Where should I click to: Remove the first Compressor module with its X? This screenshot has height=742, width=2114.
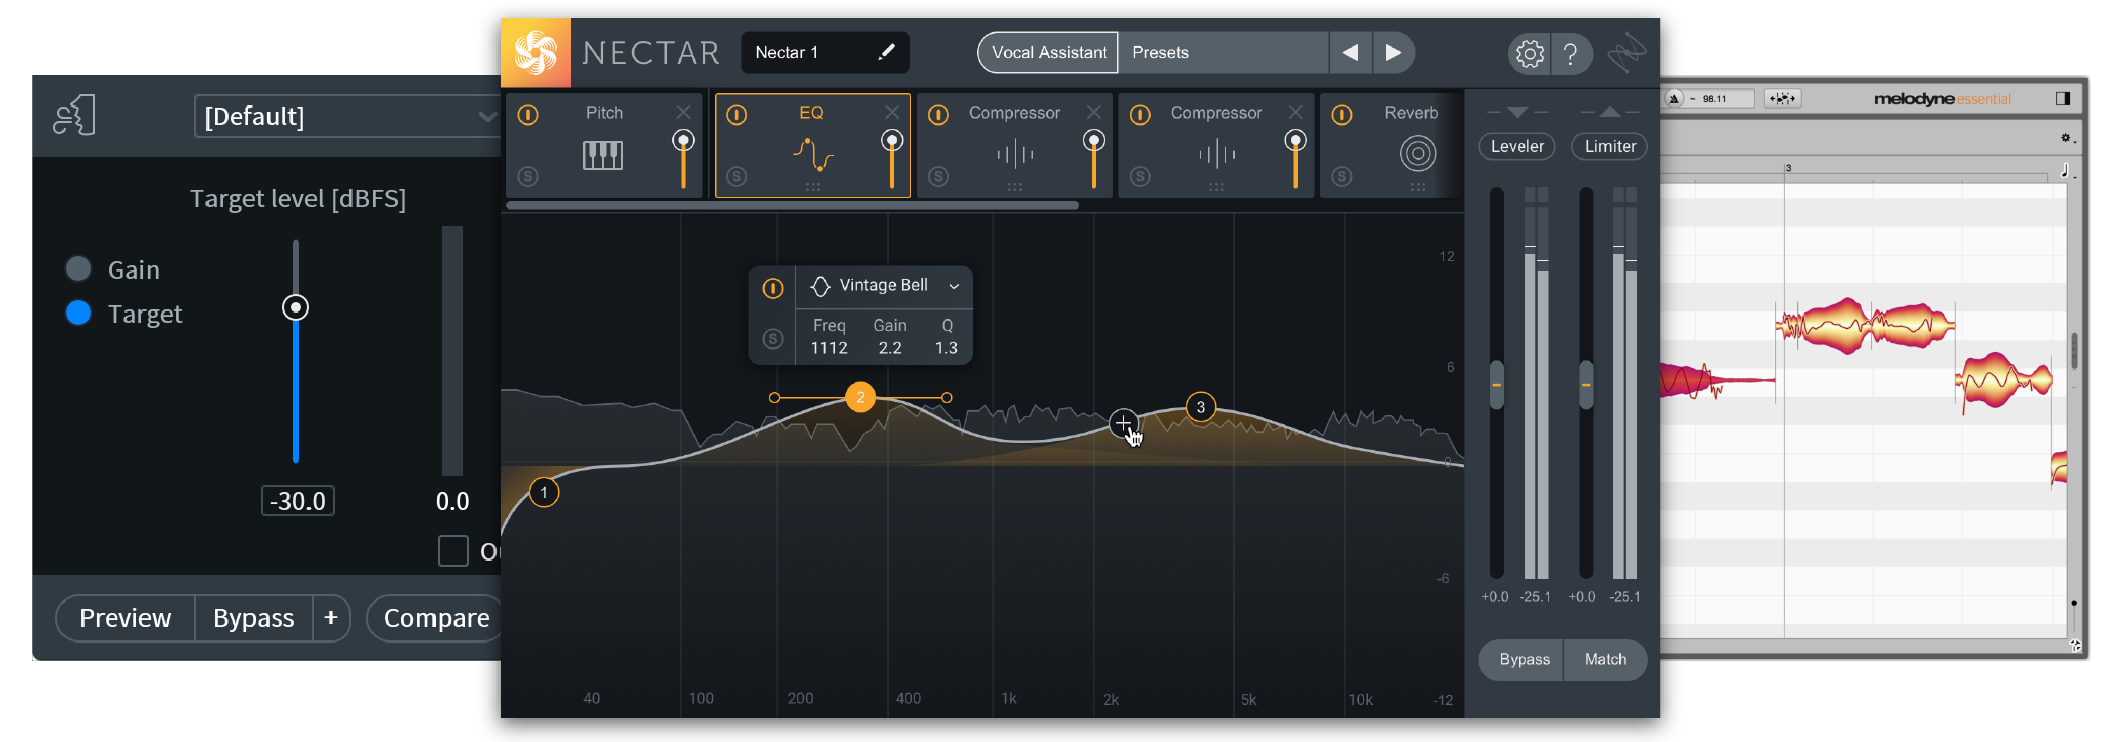(x=1094, y=112)
